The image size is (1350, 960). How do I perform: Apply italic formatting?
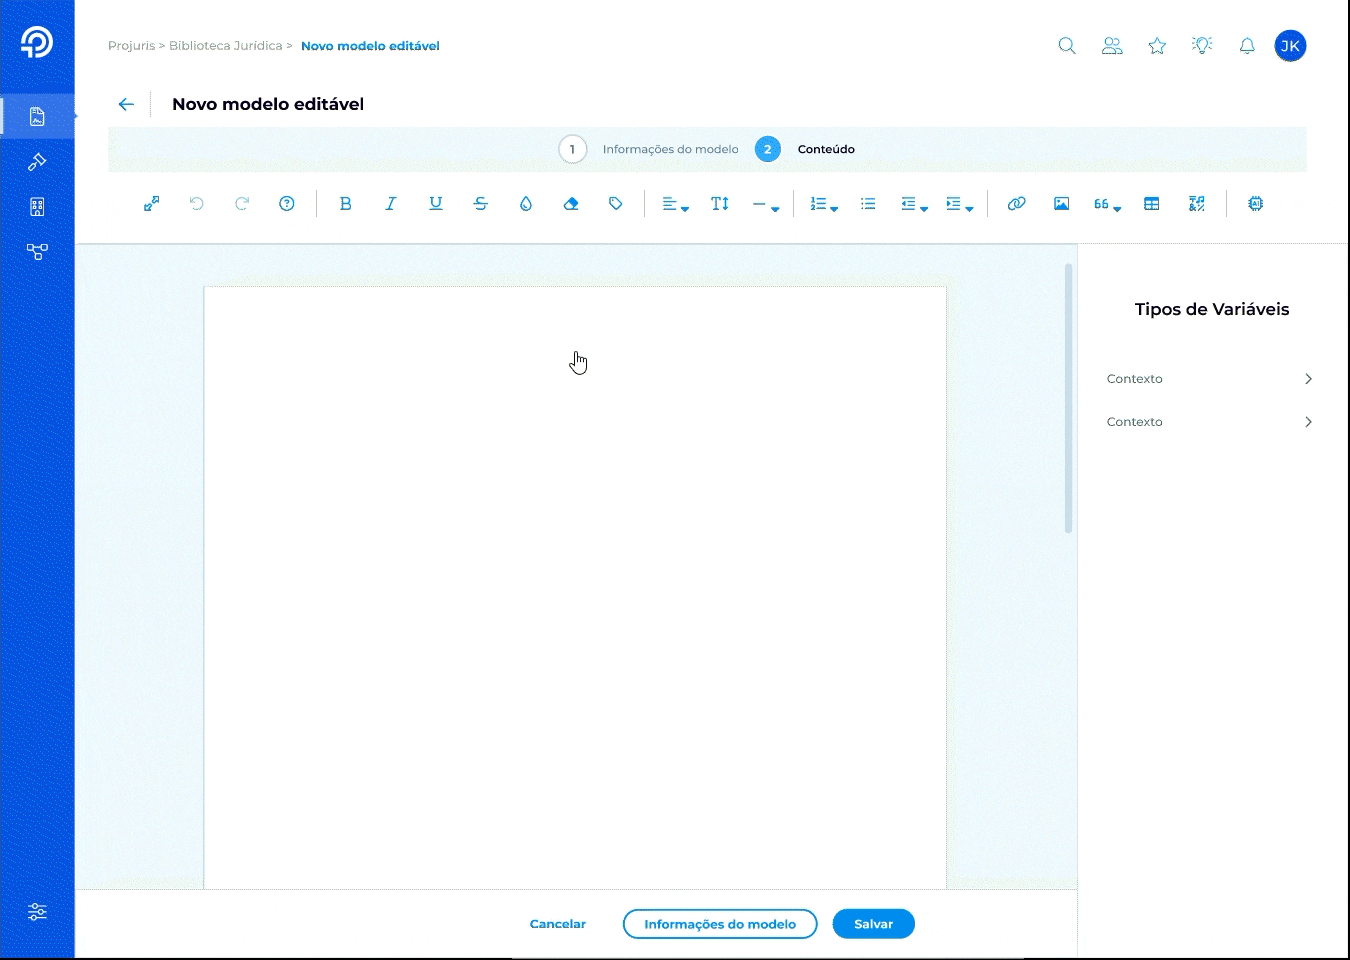[391, 204]
